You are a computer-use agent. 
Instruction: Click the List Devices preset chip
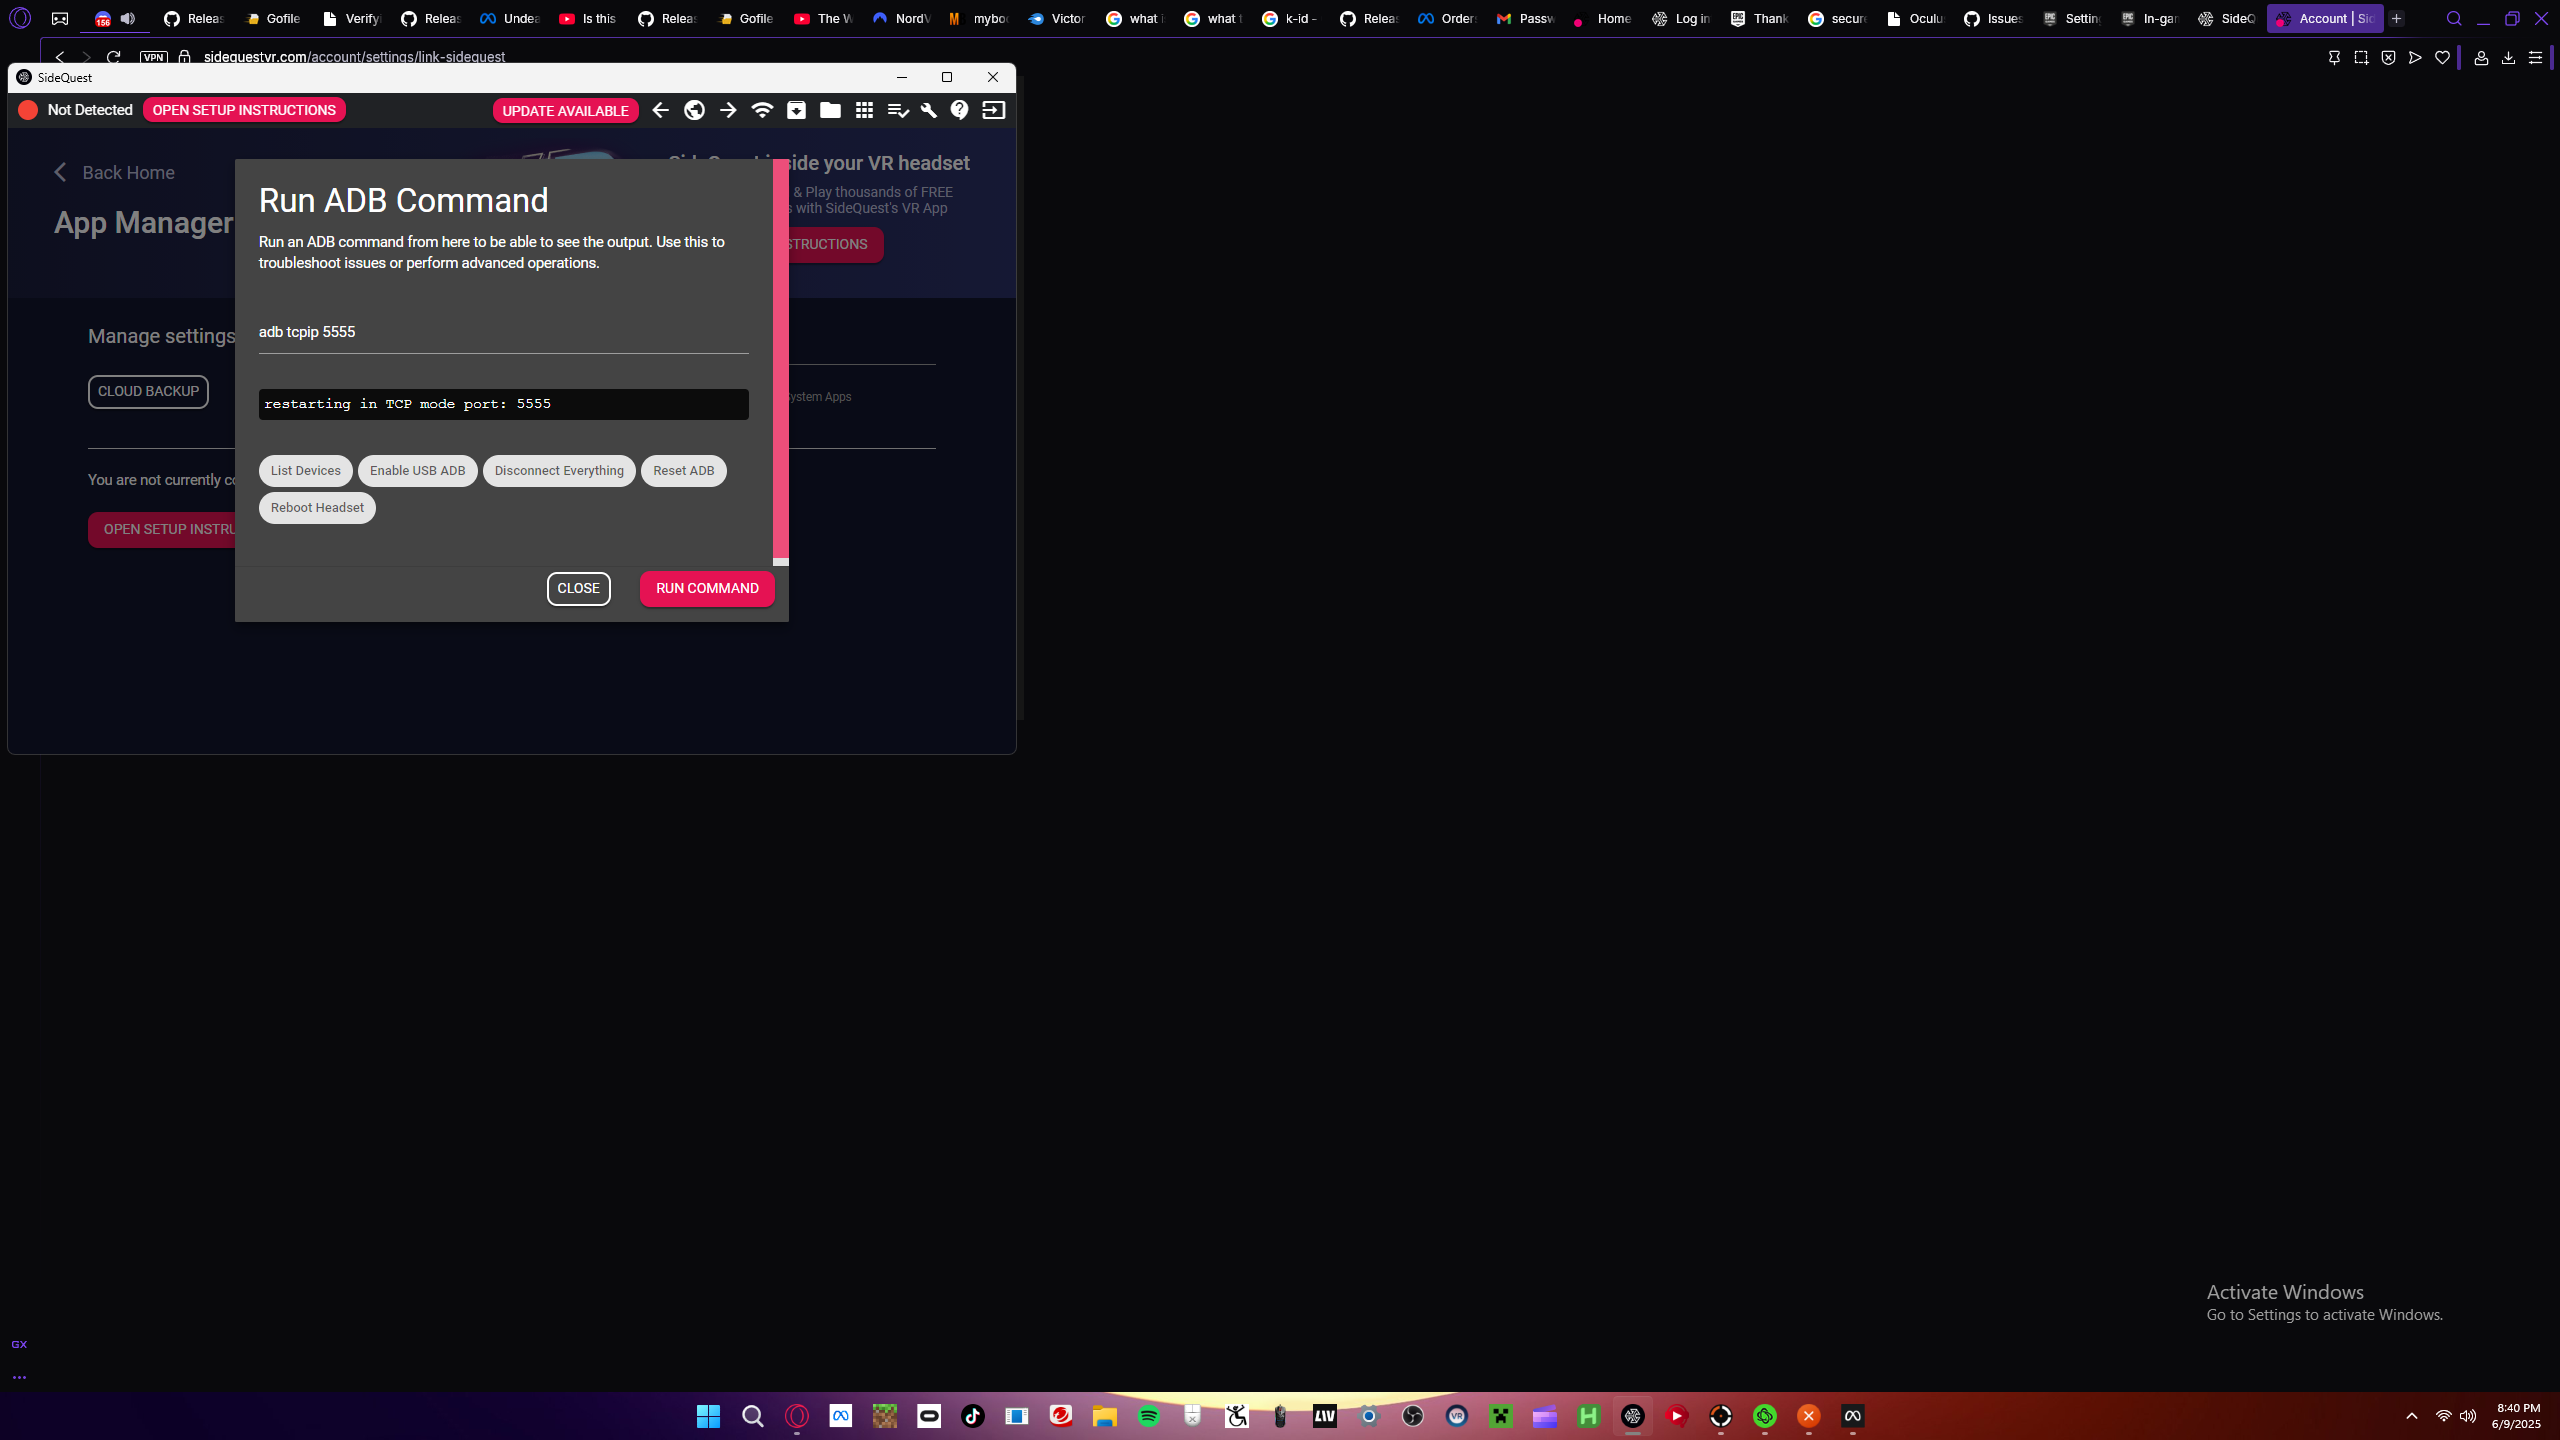point(305,470)
